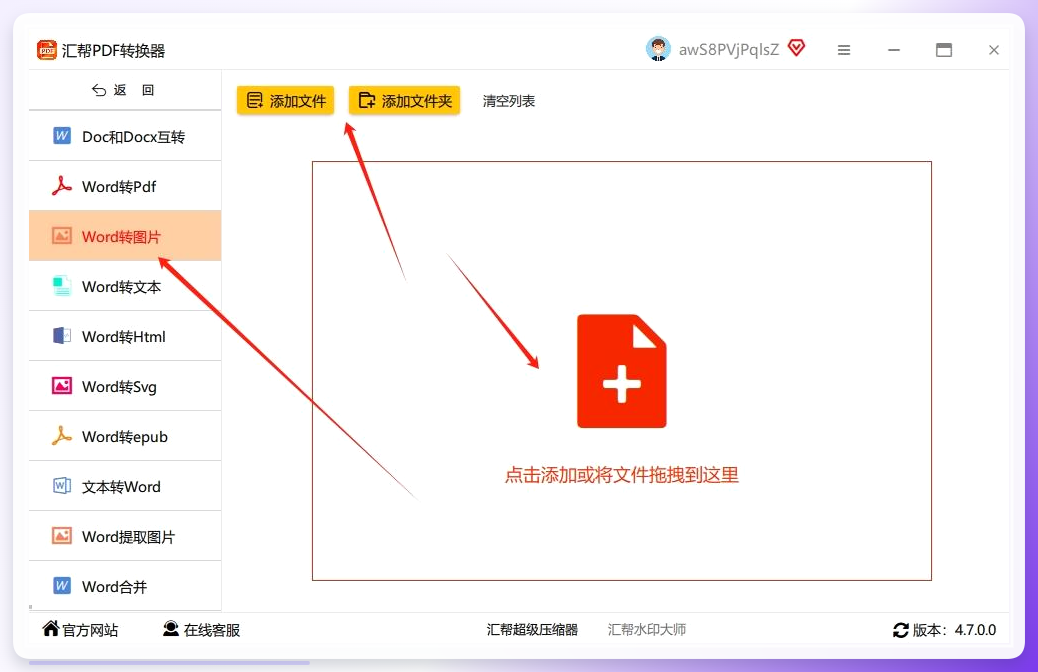Click the pink picture icon beside Word转Svg
This screenshot has height=672, width=1038.
coord(62,385)
